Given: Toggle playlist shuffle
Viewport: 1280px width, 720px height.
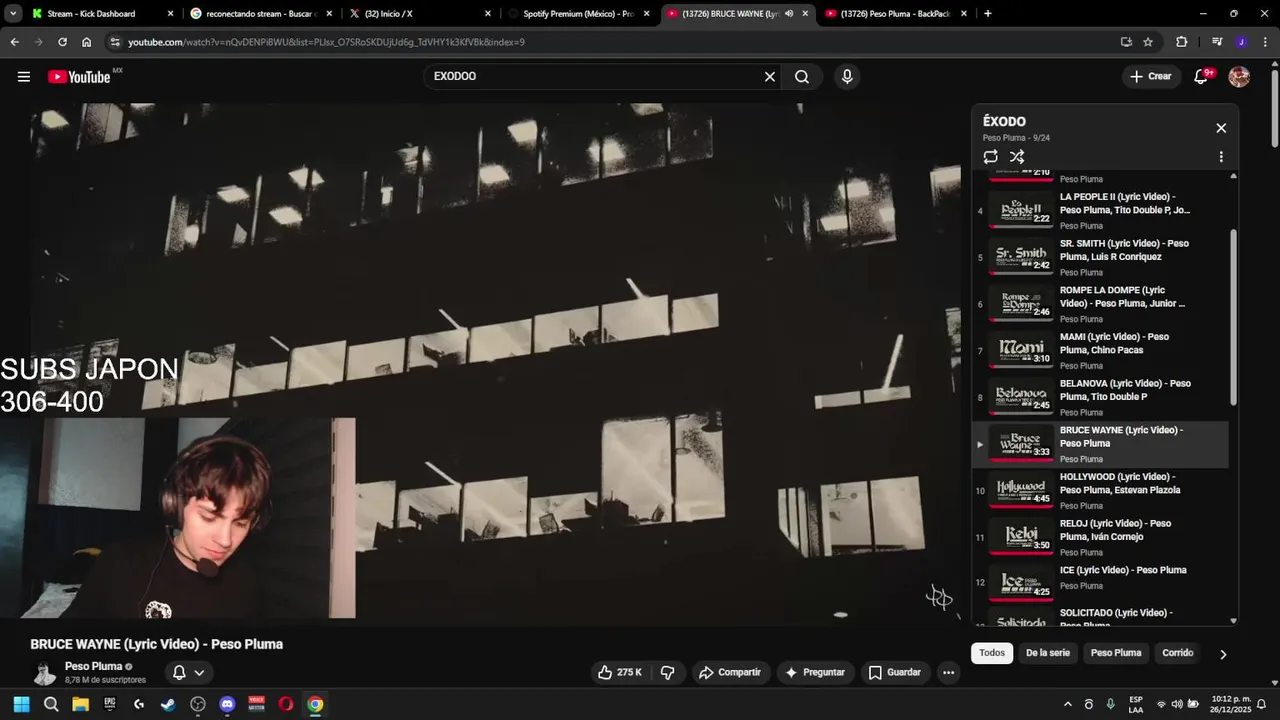Looking at the screenshot, I should [1017, 157].
